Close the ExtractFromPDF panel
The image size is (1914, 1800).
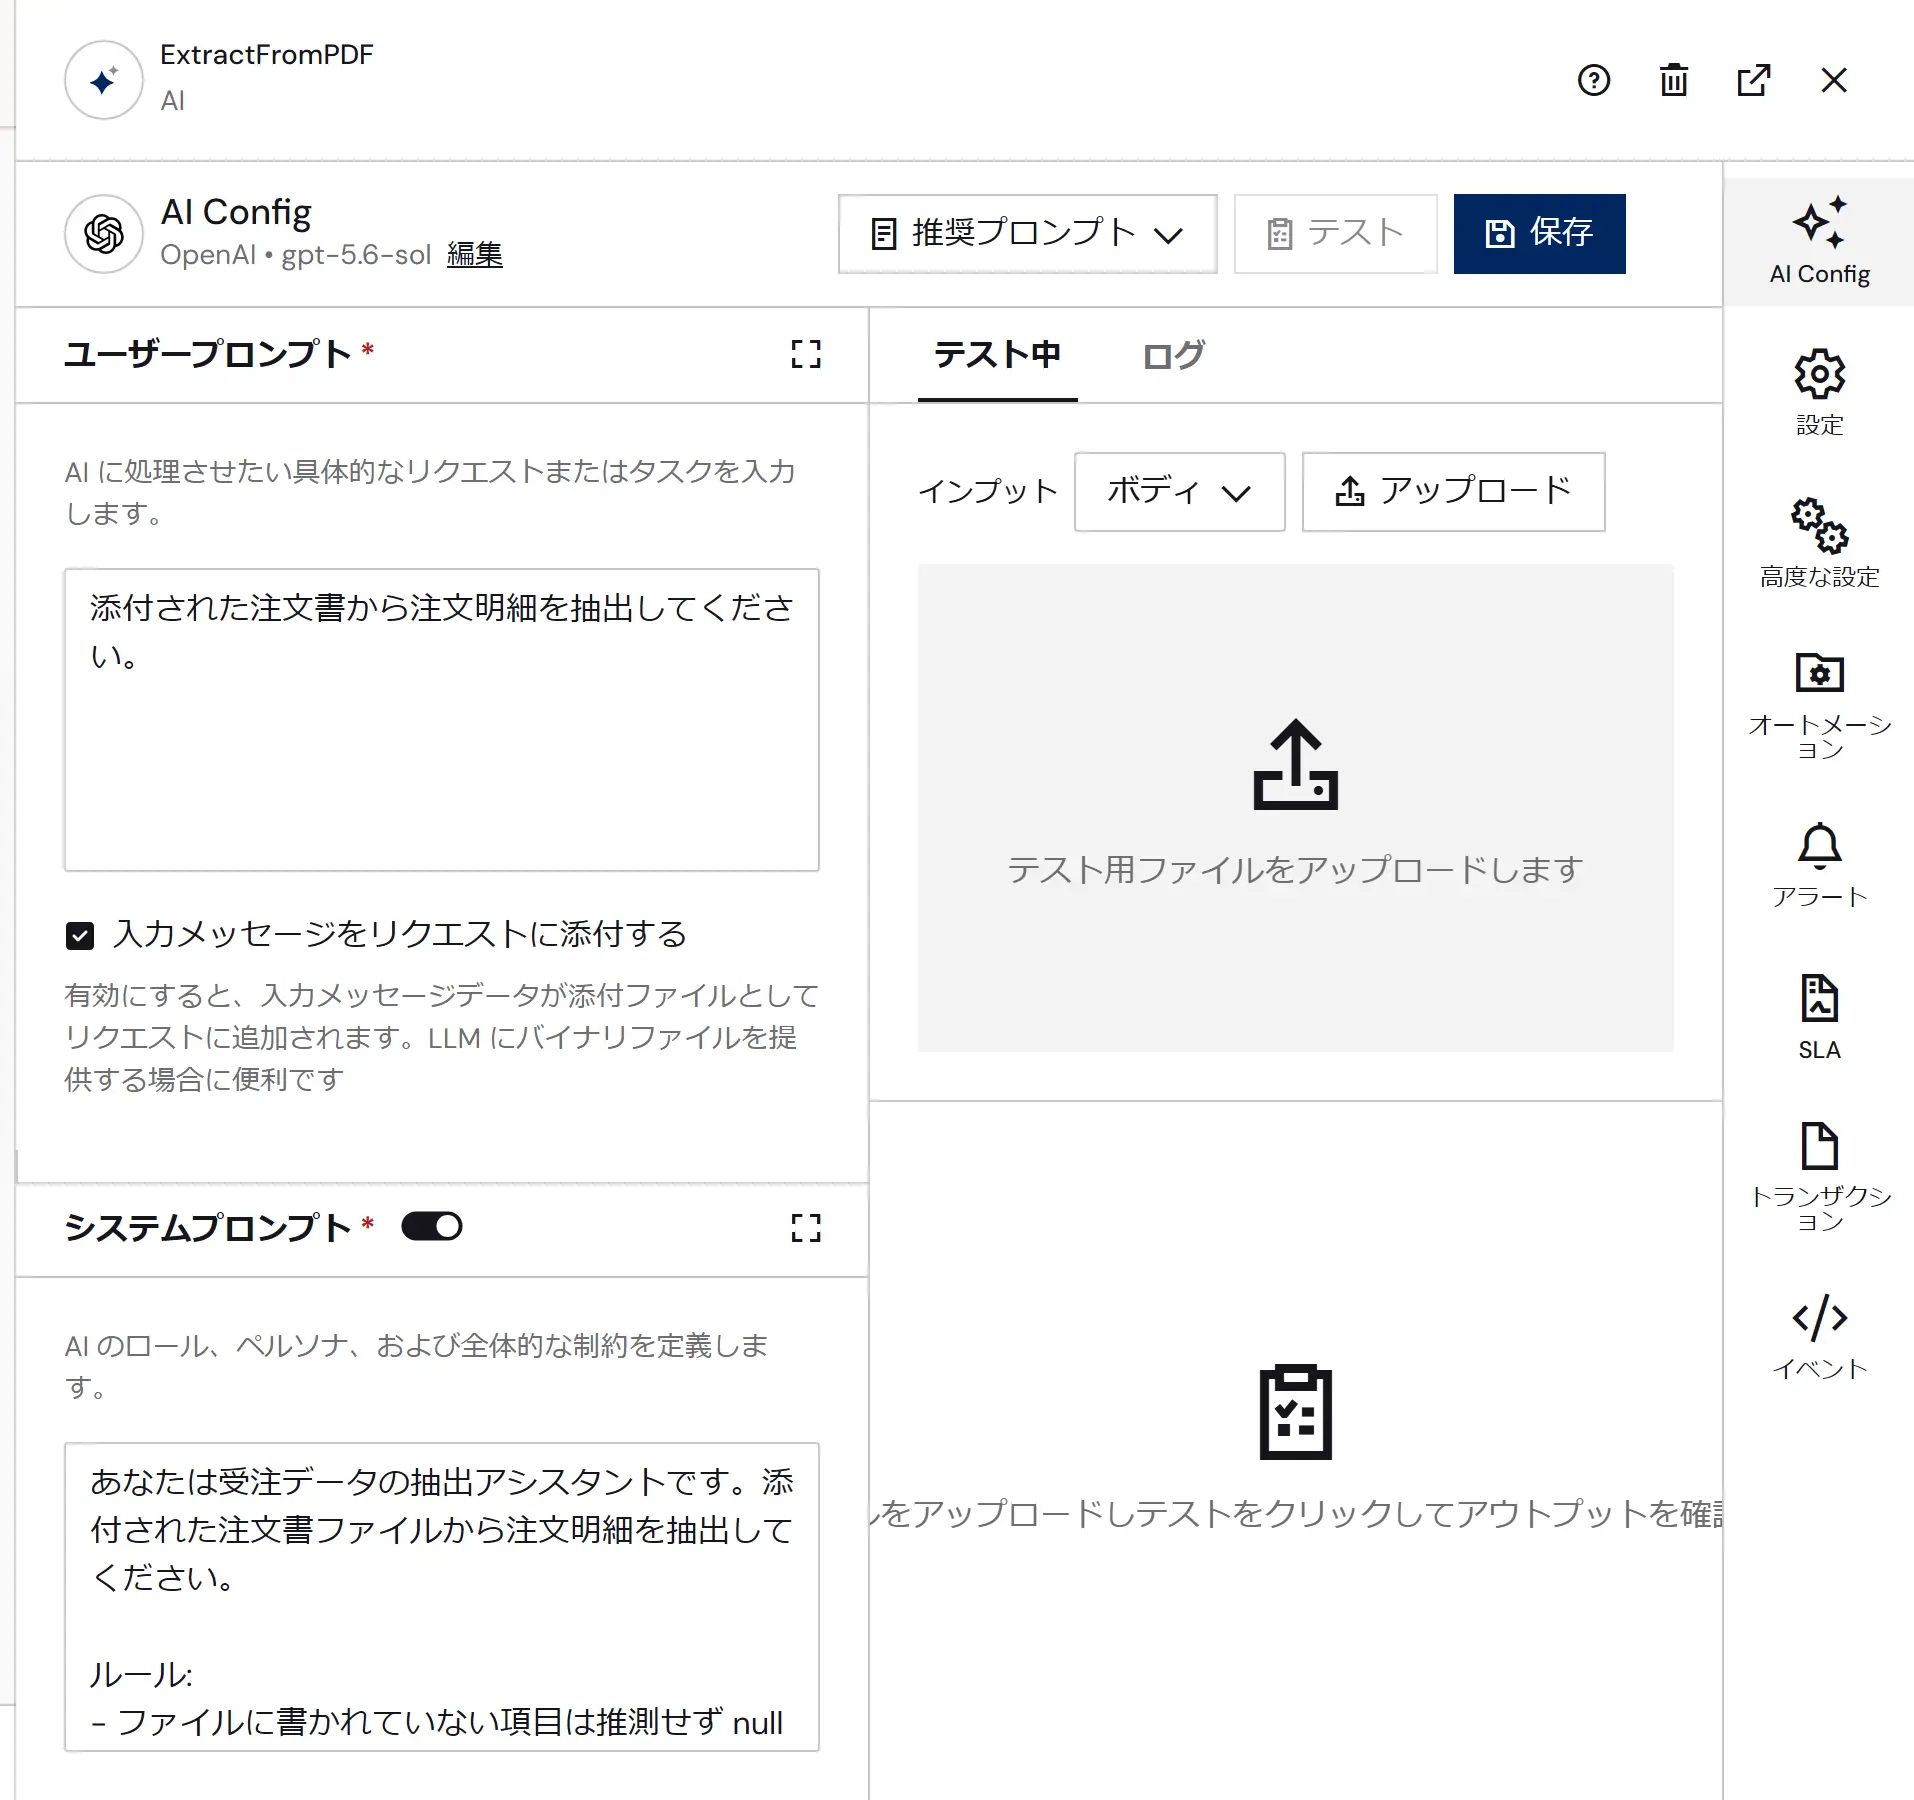(1833, 80)
